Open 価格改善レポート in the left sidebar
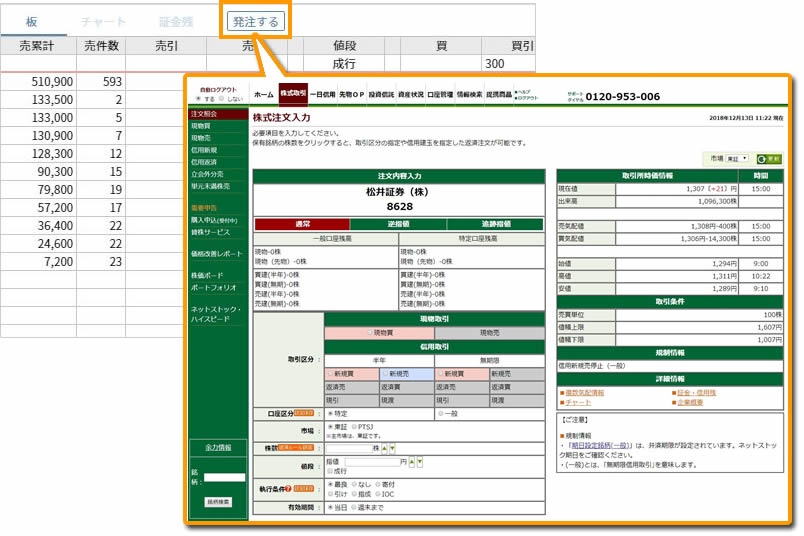Viewport: 804px width, 536px height. pyautogui.click(x=218, y=254)
